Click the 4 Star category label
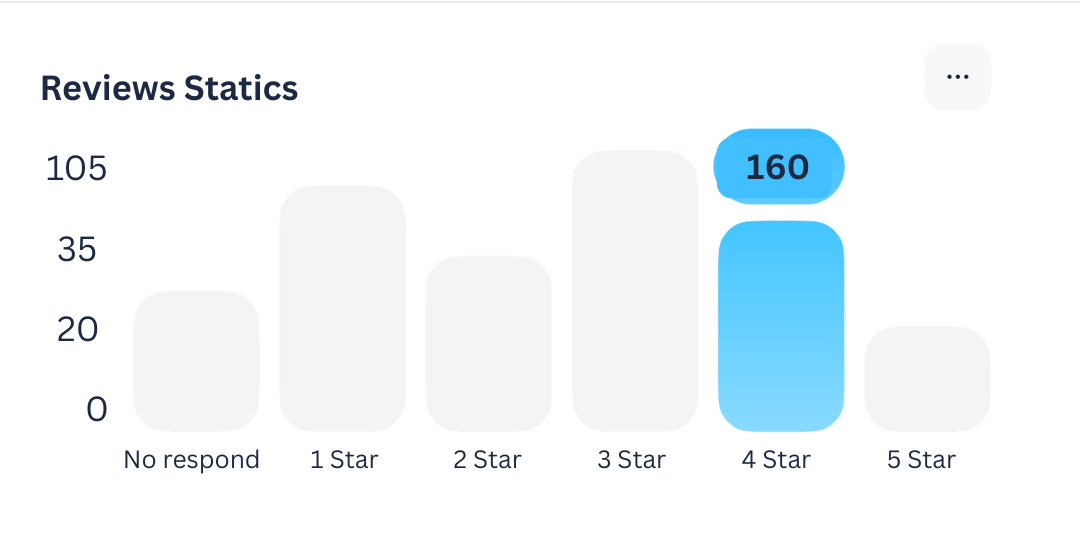1080x536 pixels. point(776,460)
